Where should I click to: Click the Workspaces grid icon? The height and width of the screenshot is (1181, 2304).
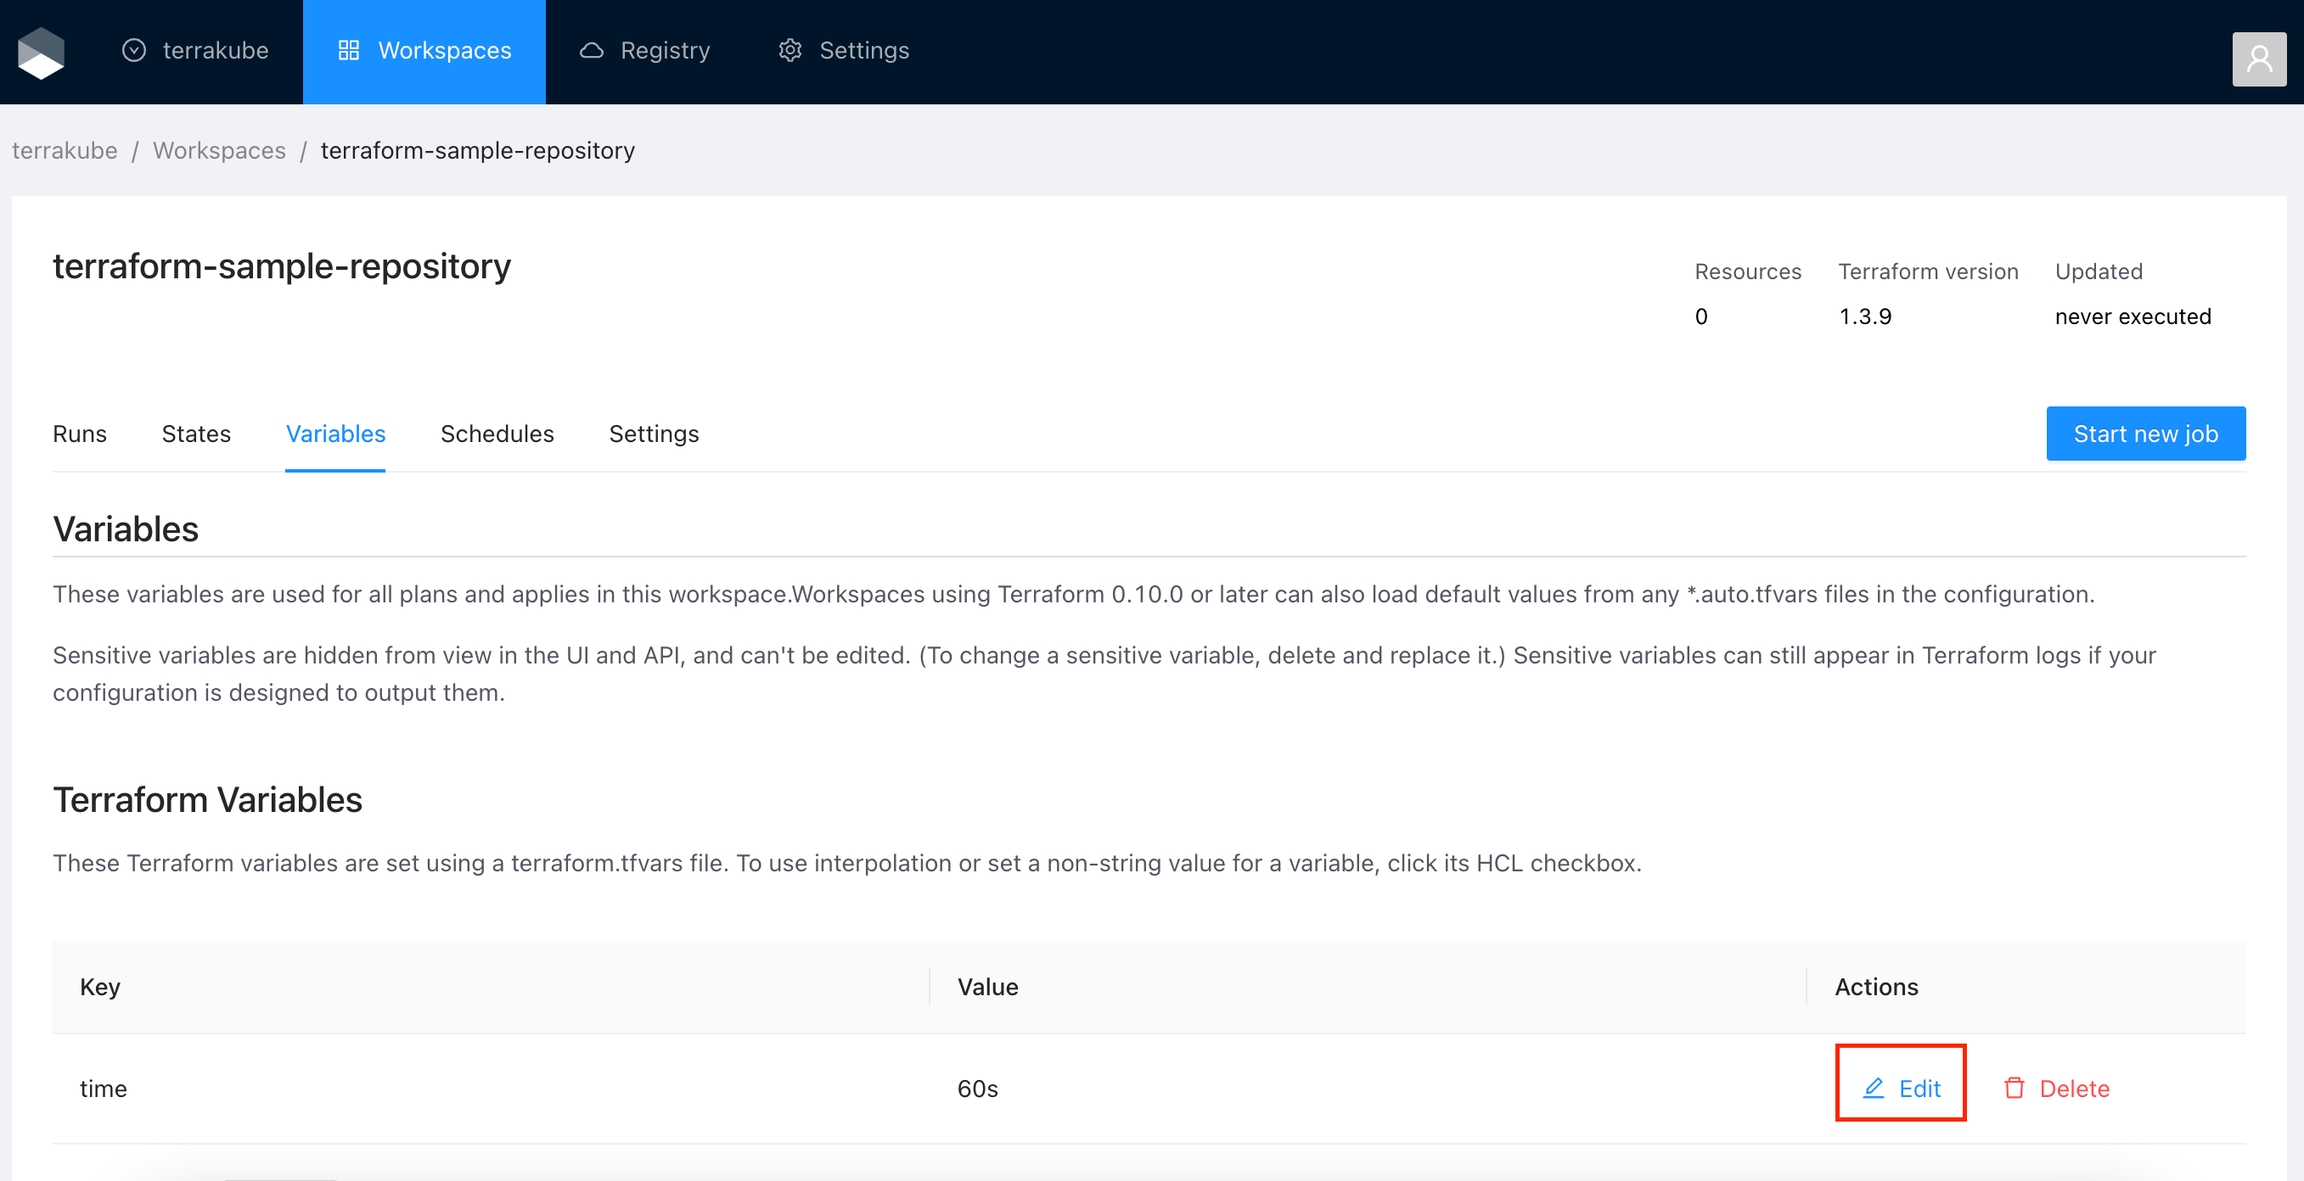[348, 50]
